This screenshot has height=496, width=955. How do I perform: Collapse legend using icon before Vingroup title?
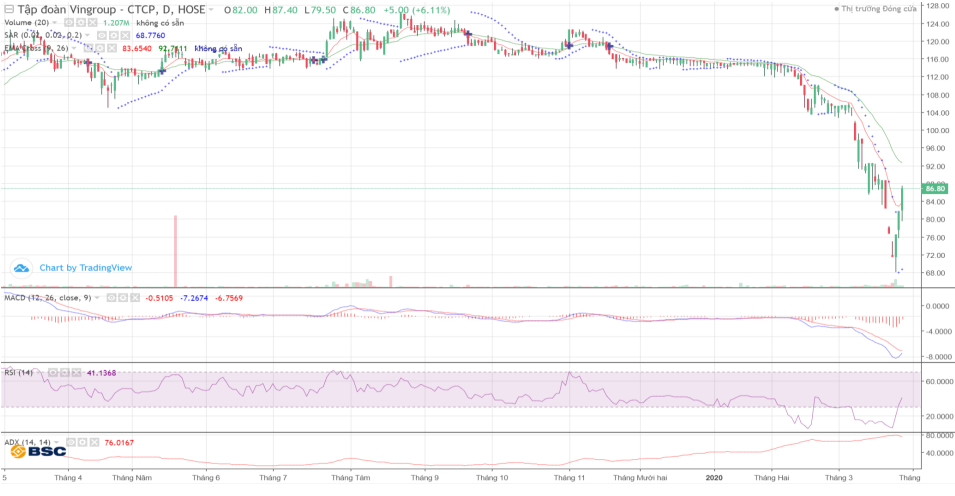(9, 10)
